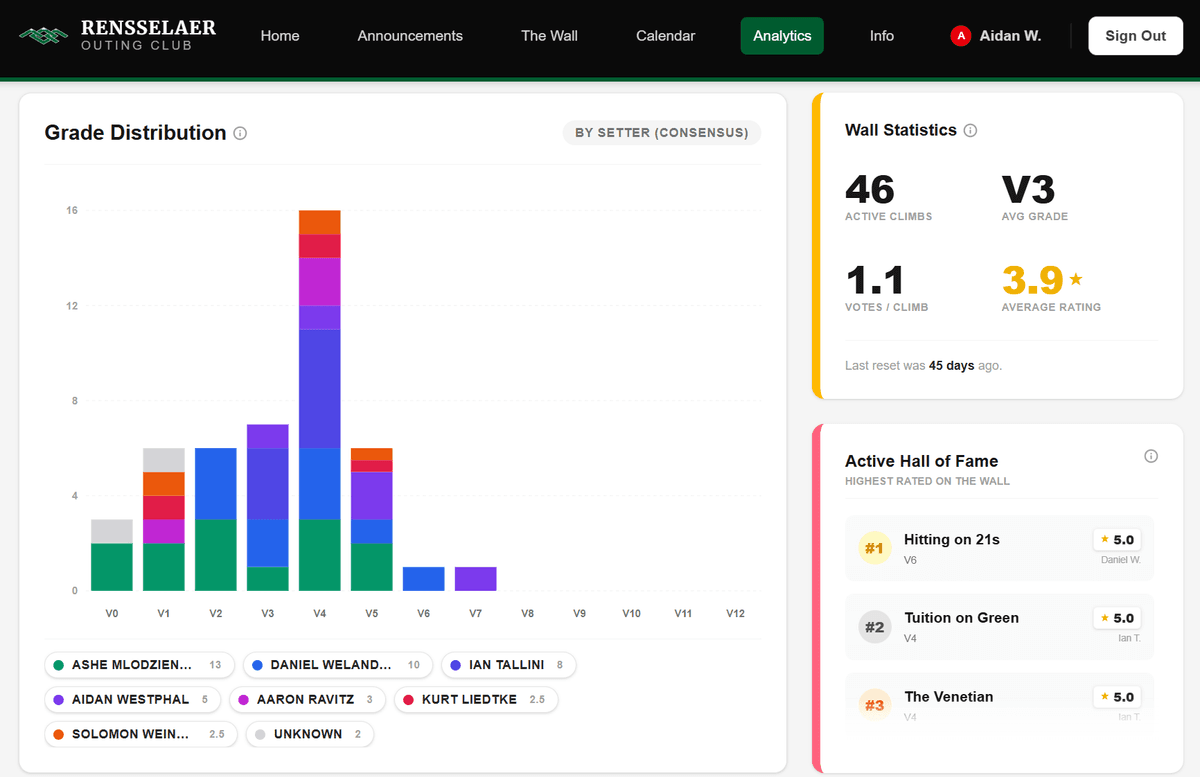Click the 5.0 rating on The Venetian
The height and width of the screenshot is (777, 1200).
(x=1117, y=697)
